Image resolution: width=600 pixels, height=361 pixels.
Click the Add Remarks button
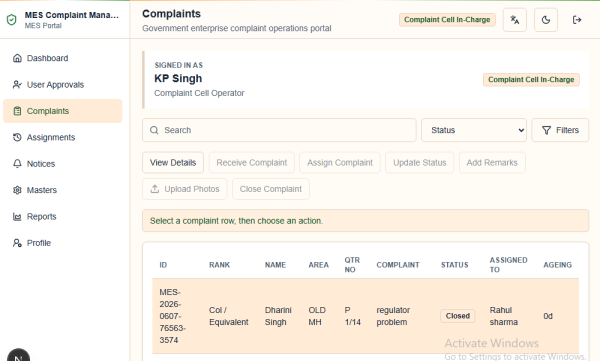coord(492,163)
